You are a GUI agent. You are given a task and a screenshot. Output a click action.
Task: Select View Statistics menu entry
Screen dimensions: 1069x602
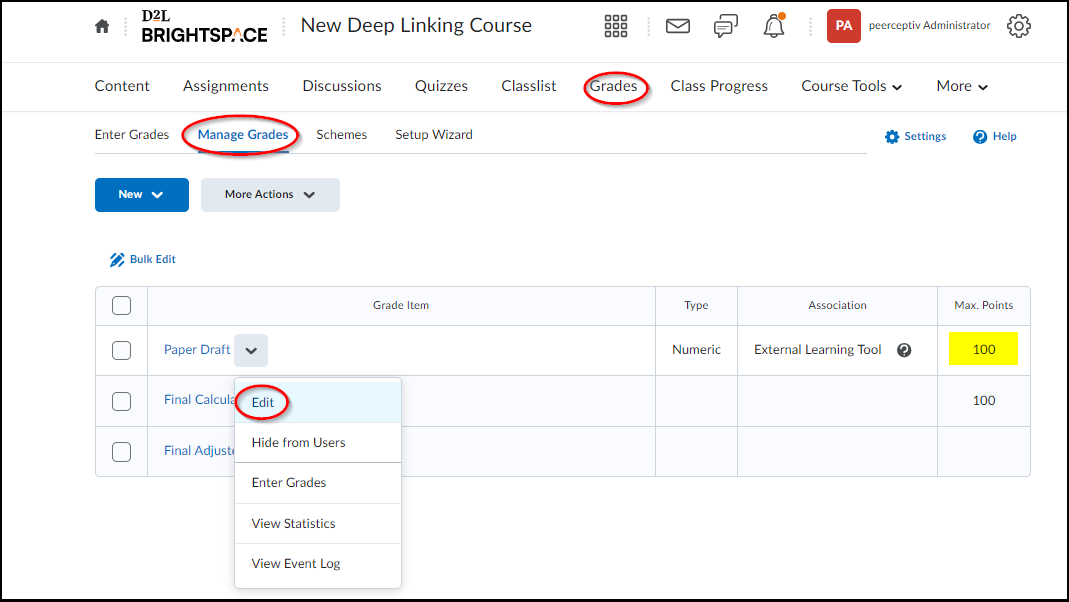tap(318, 524)
